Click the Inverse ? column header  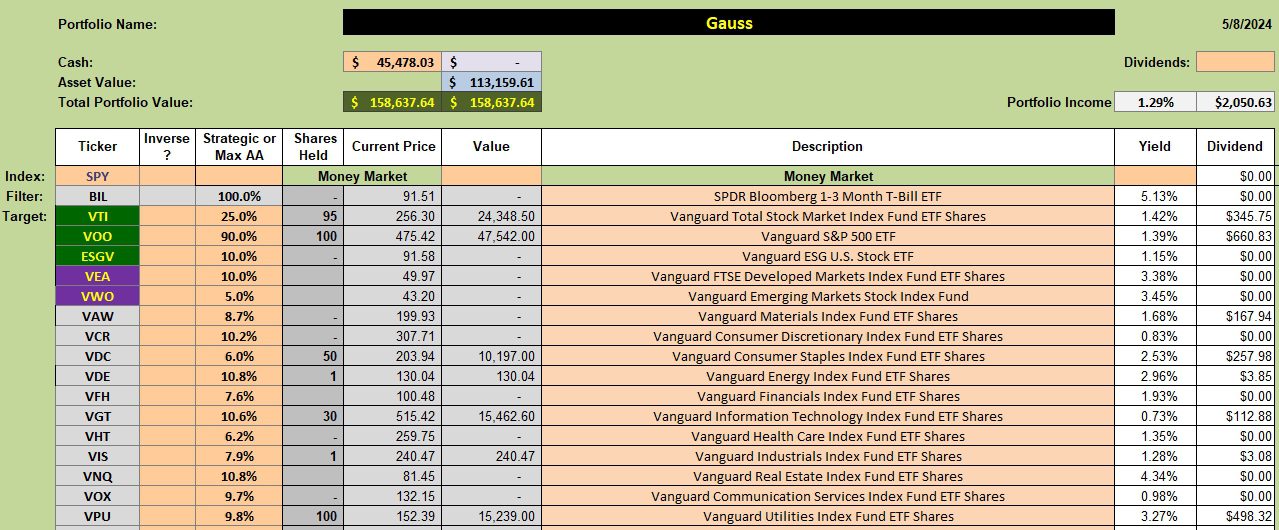click(x=167, y=147)
